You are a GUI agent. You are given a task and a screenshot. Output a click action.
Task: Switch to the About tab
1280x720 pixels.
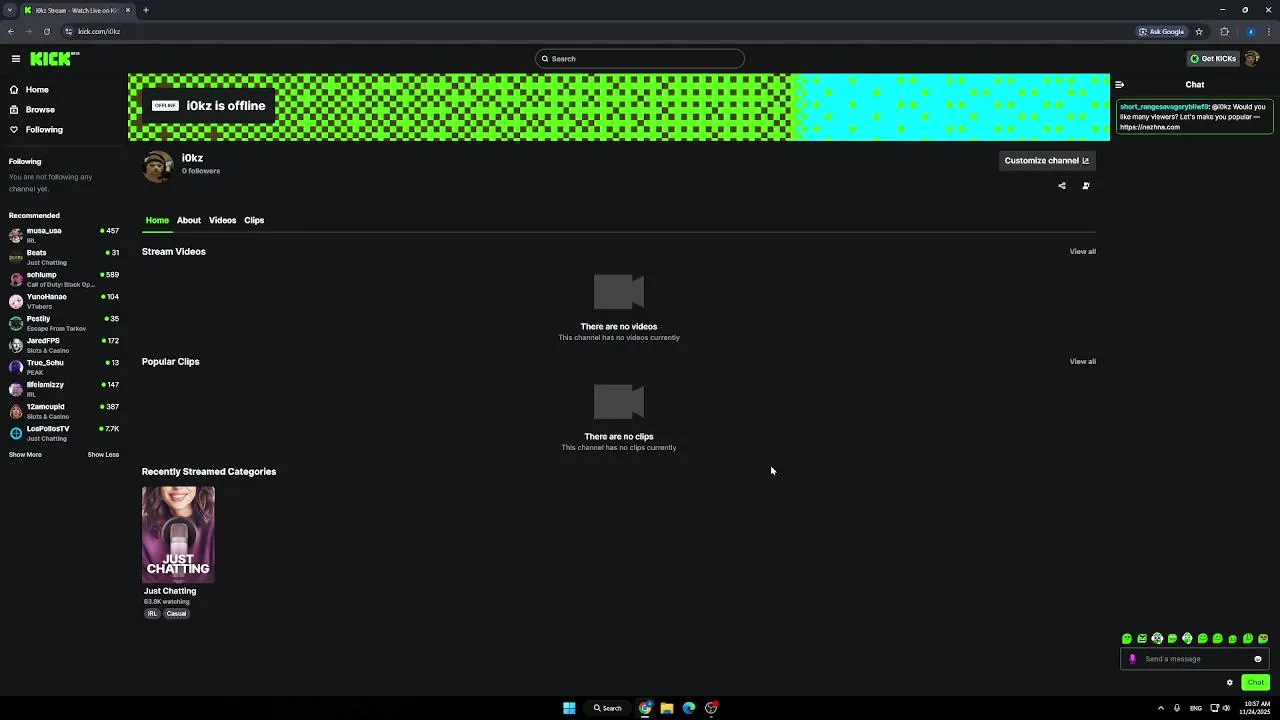[189, 220]
